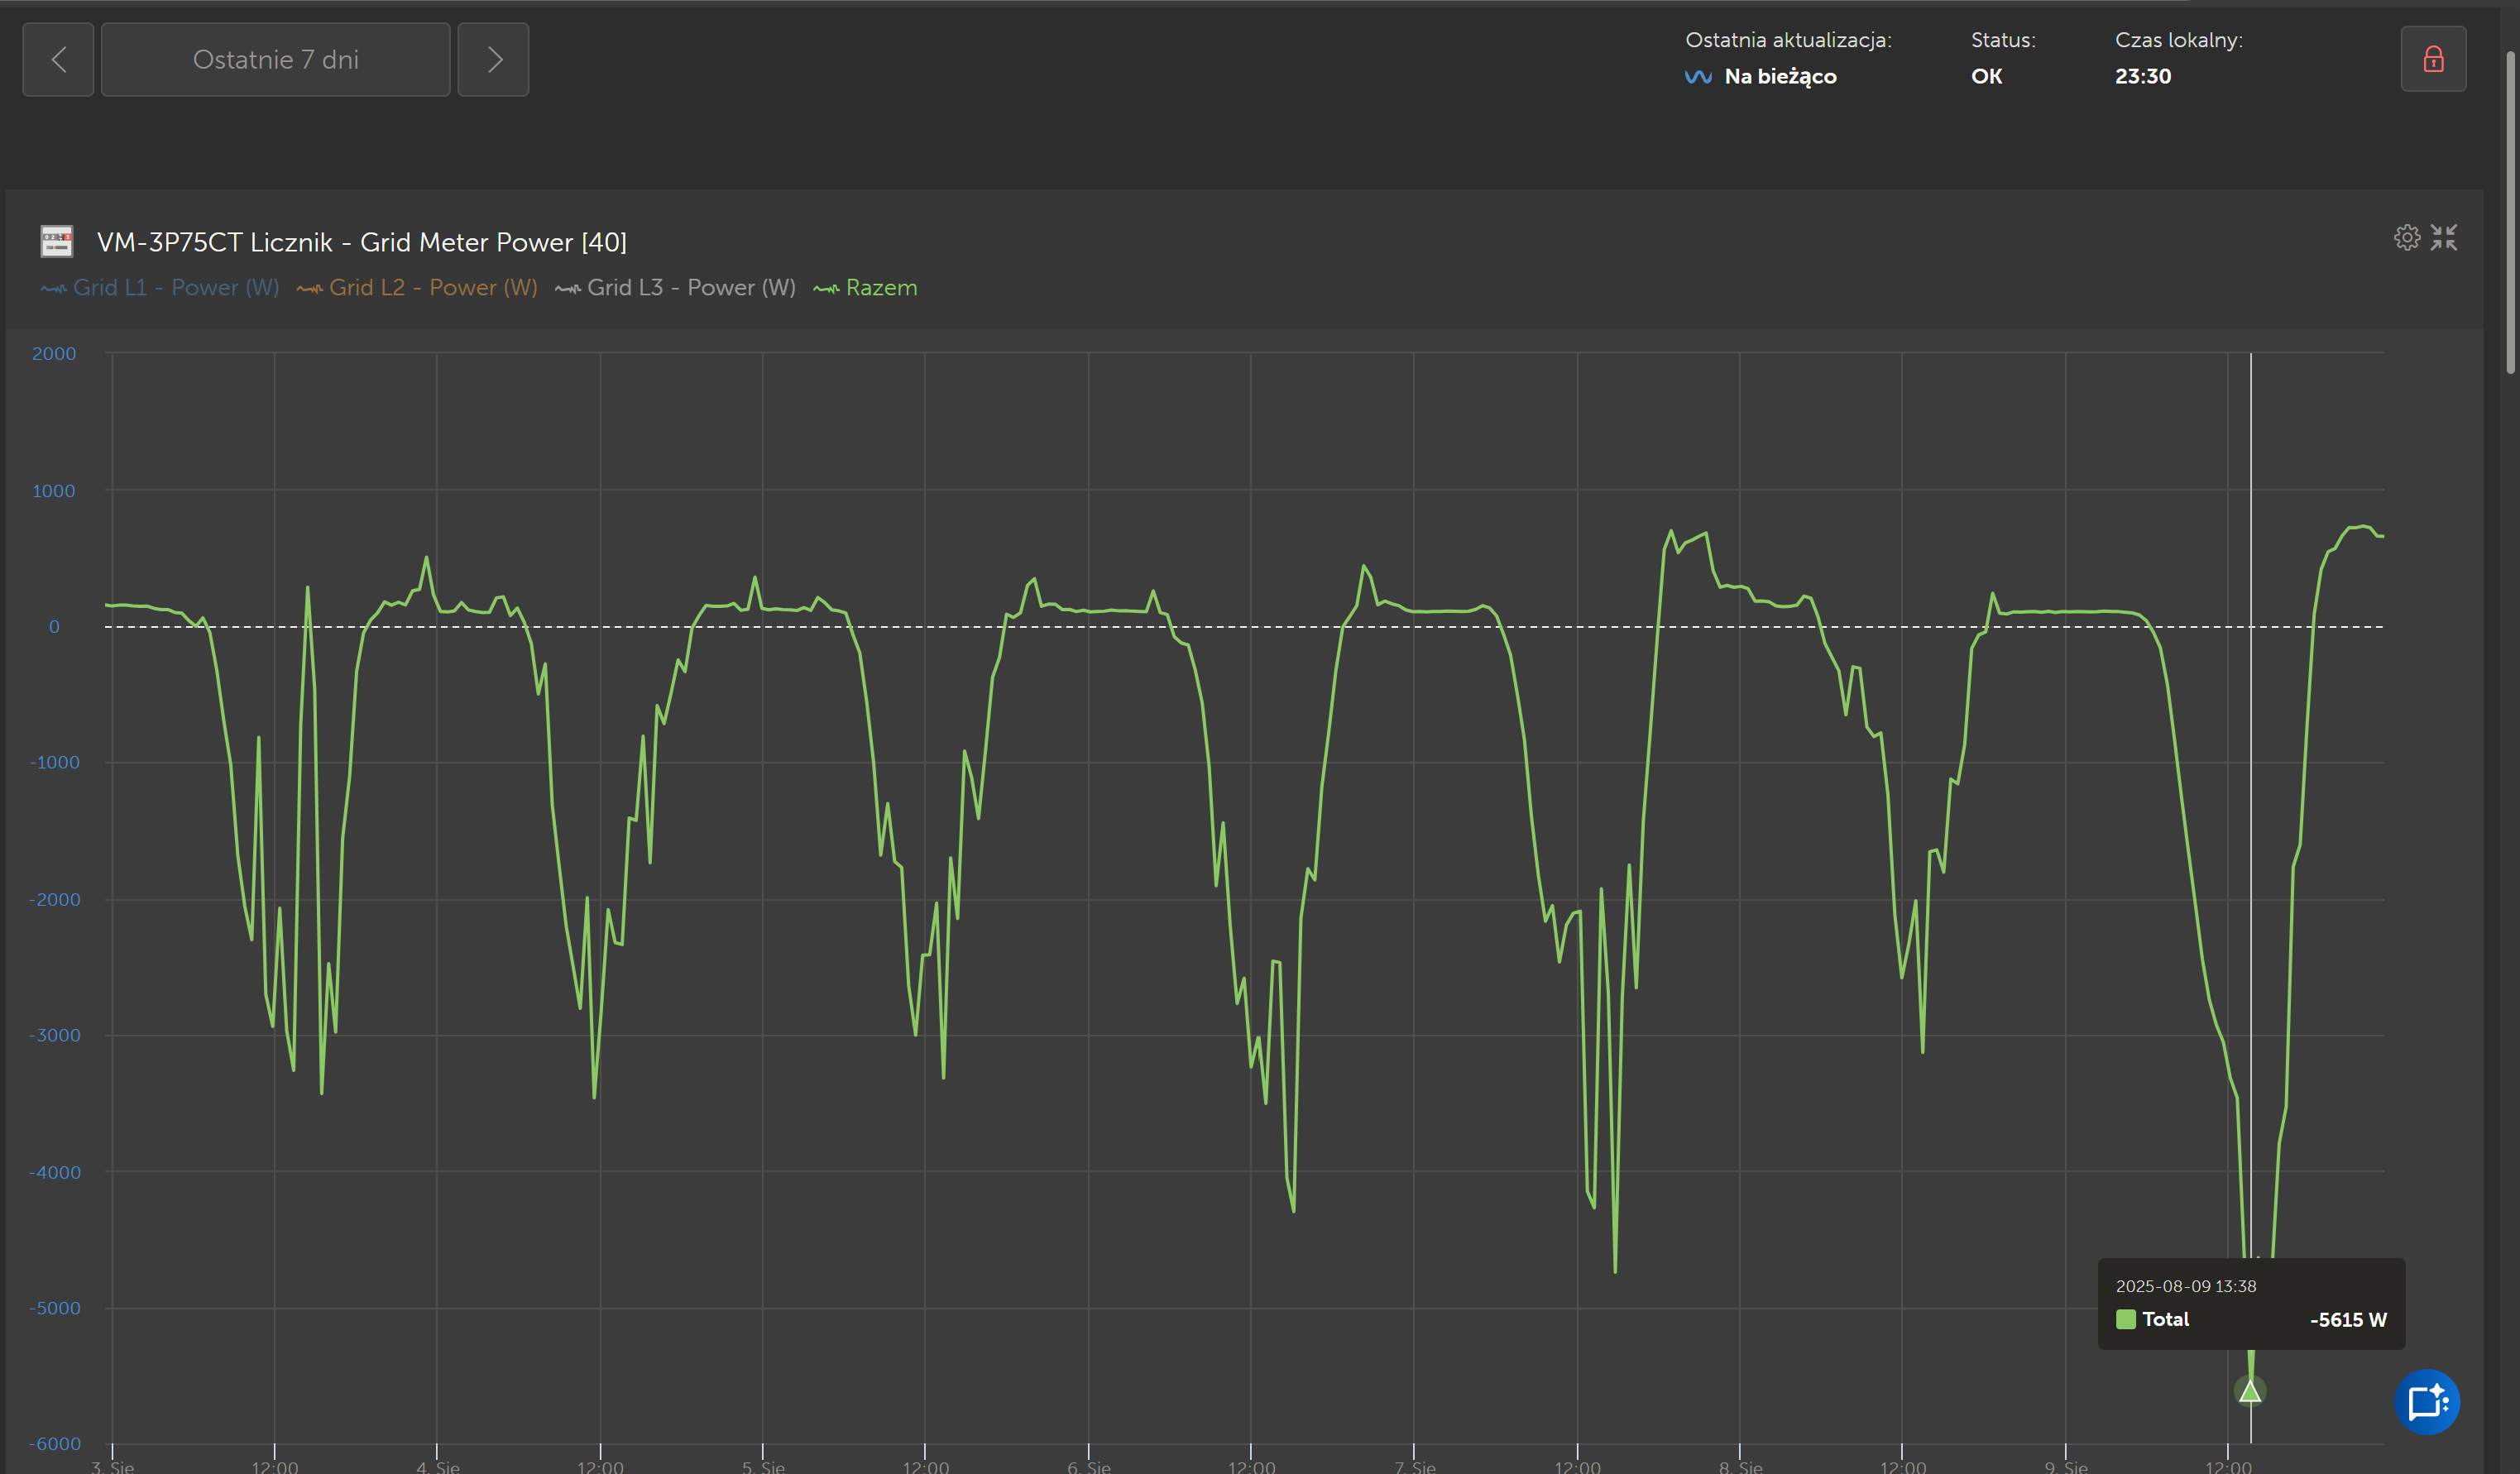Click the OK status value

pos(1986,77)
